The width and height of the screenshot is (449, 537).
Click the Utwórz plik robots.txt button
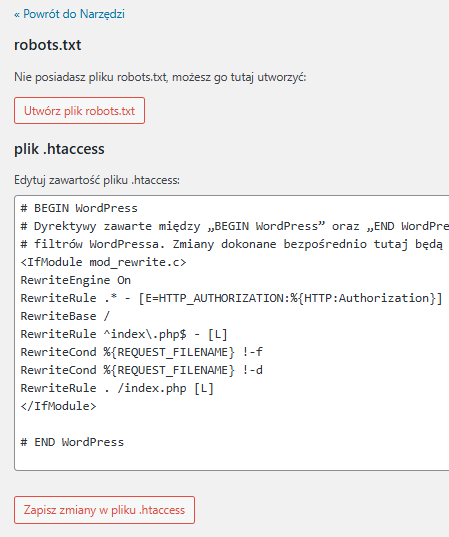coord(79,111)
